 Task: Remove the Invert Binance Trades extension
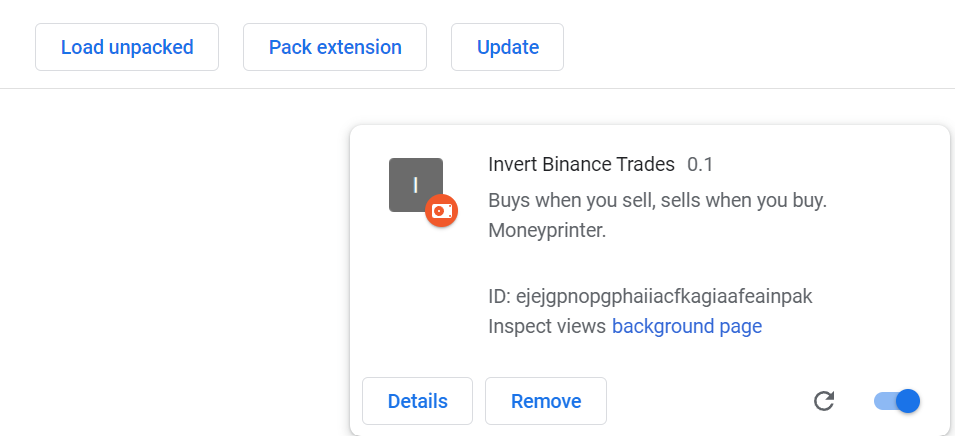point(546,401)
